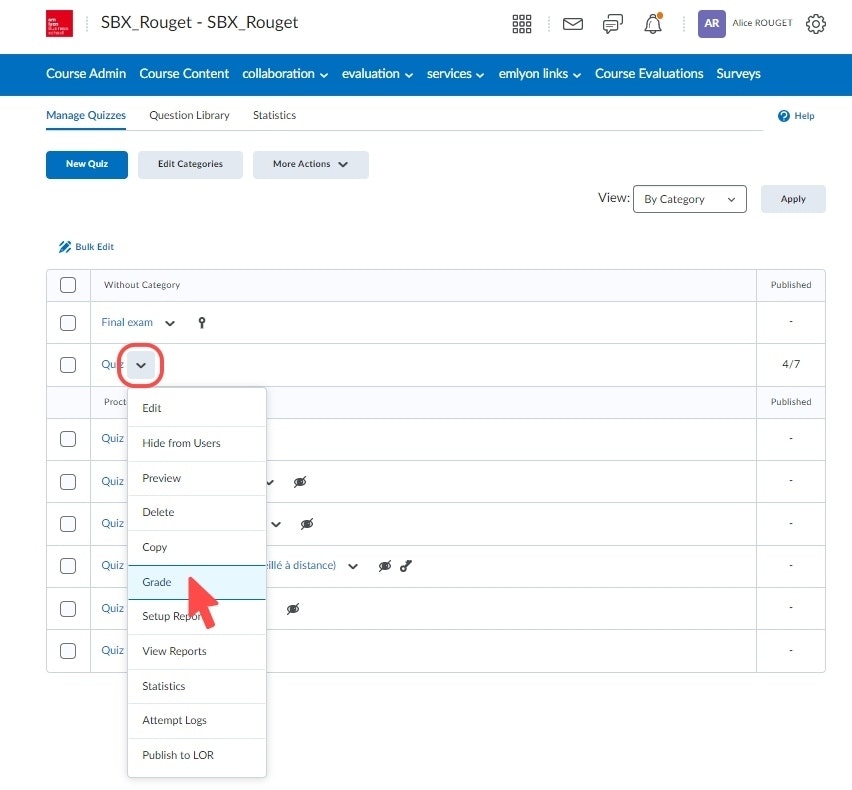Switch to the Question Library tab
Screen dimensions: 852x790
click(x=189, y=115)
